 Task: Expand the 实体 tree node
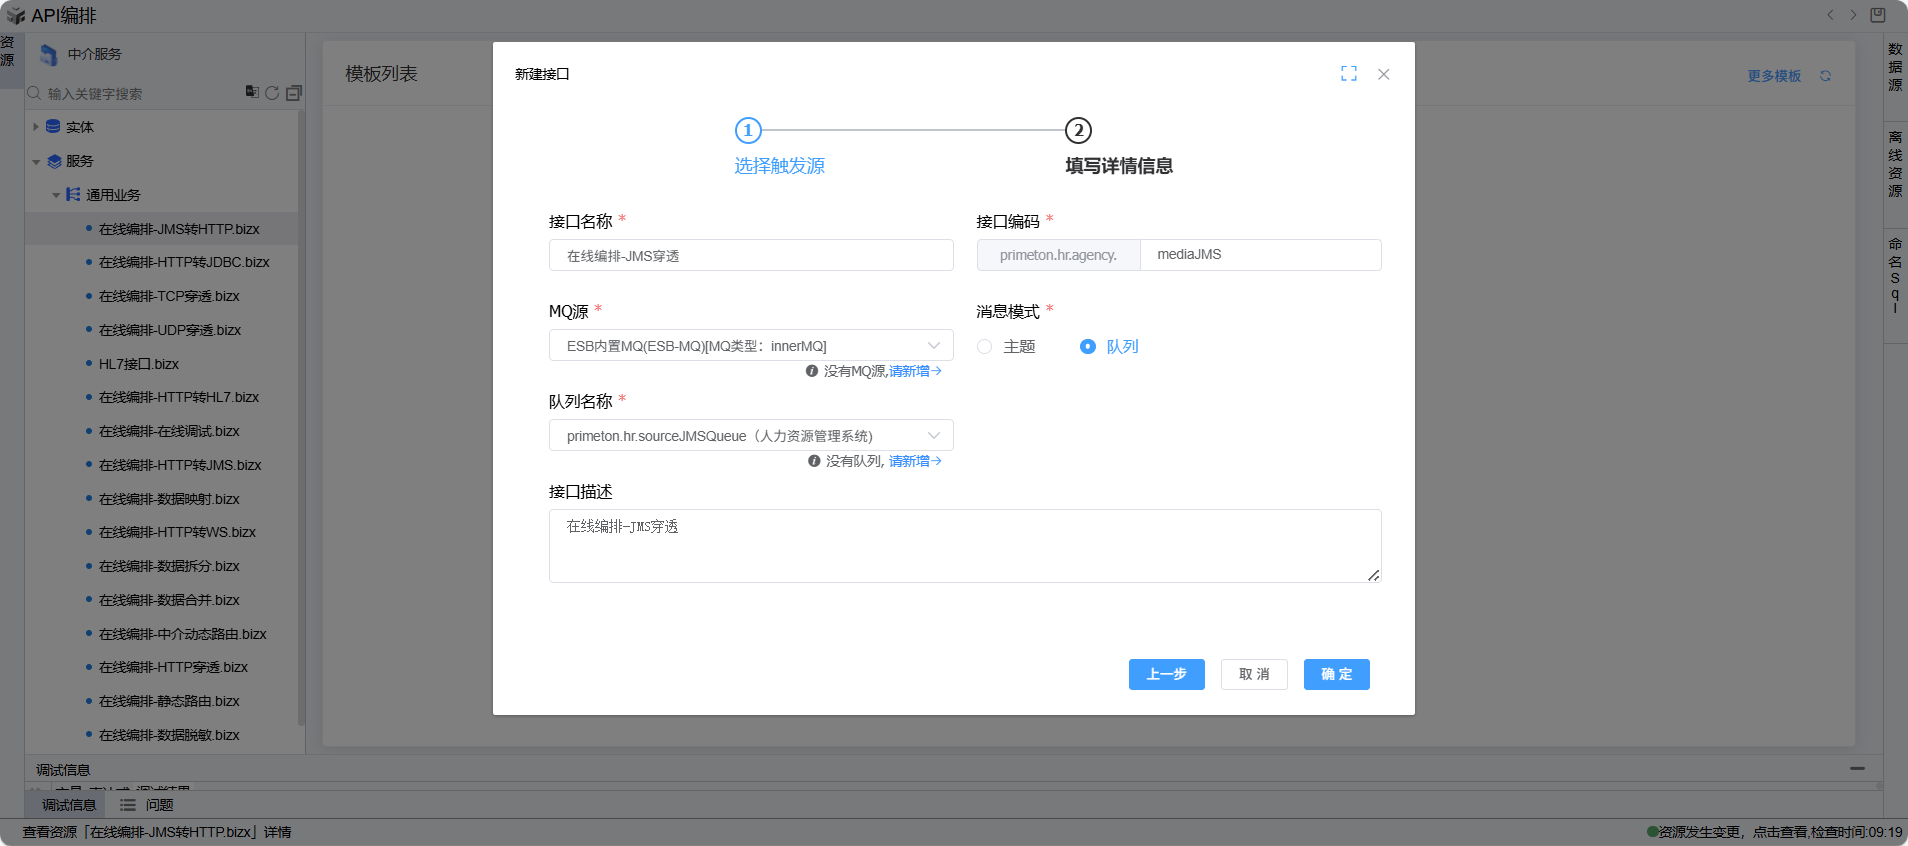tap(36, 127)
